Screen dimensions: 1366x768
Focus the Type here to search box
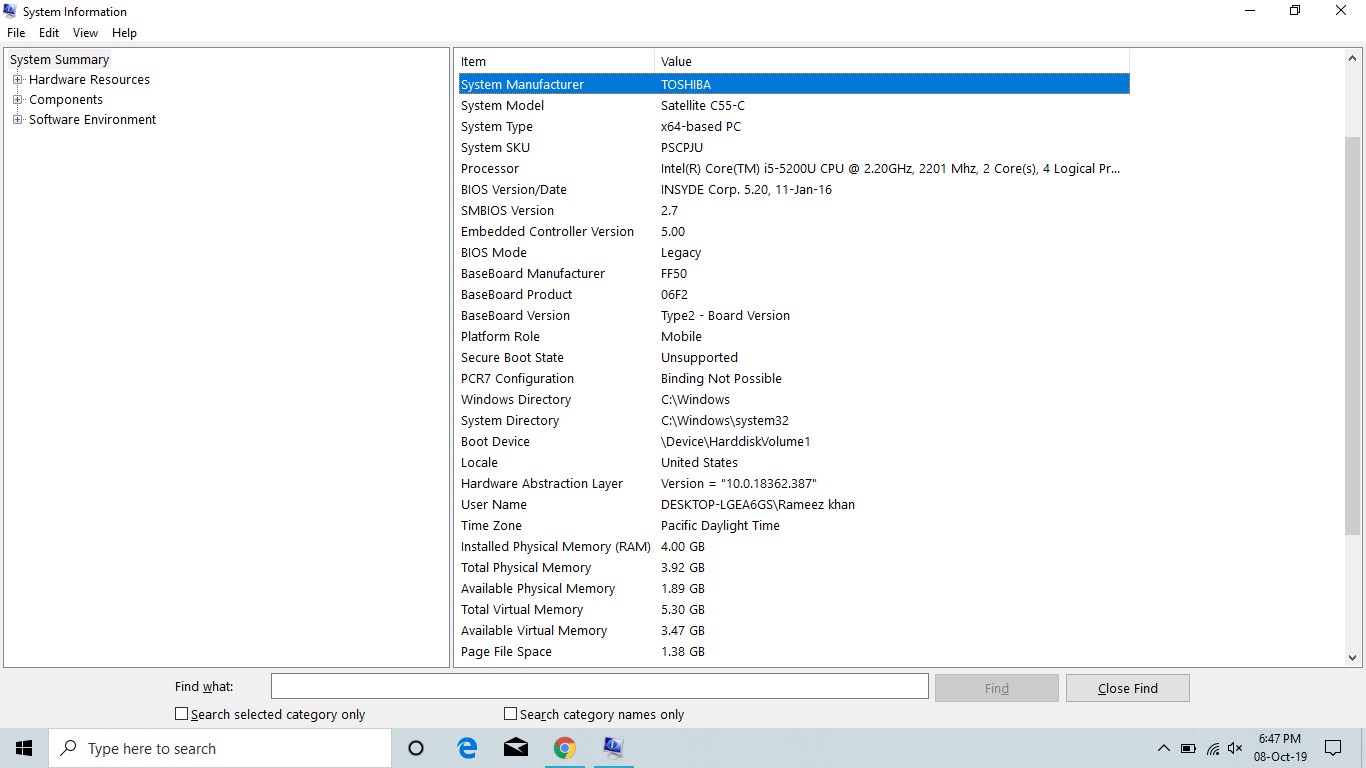pos(220,748)
